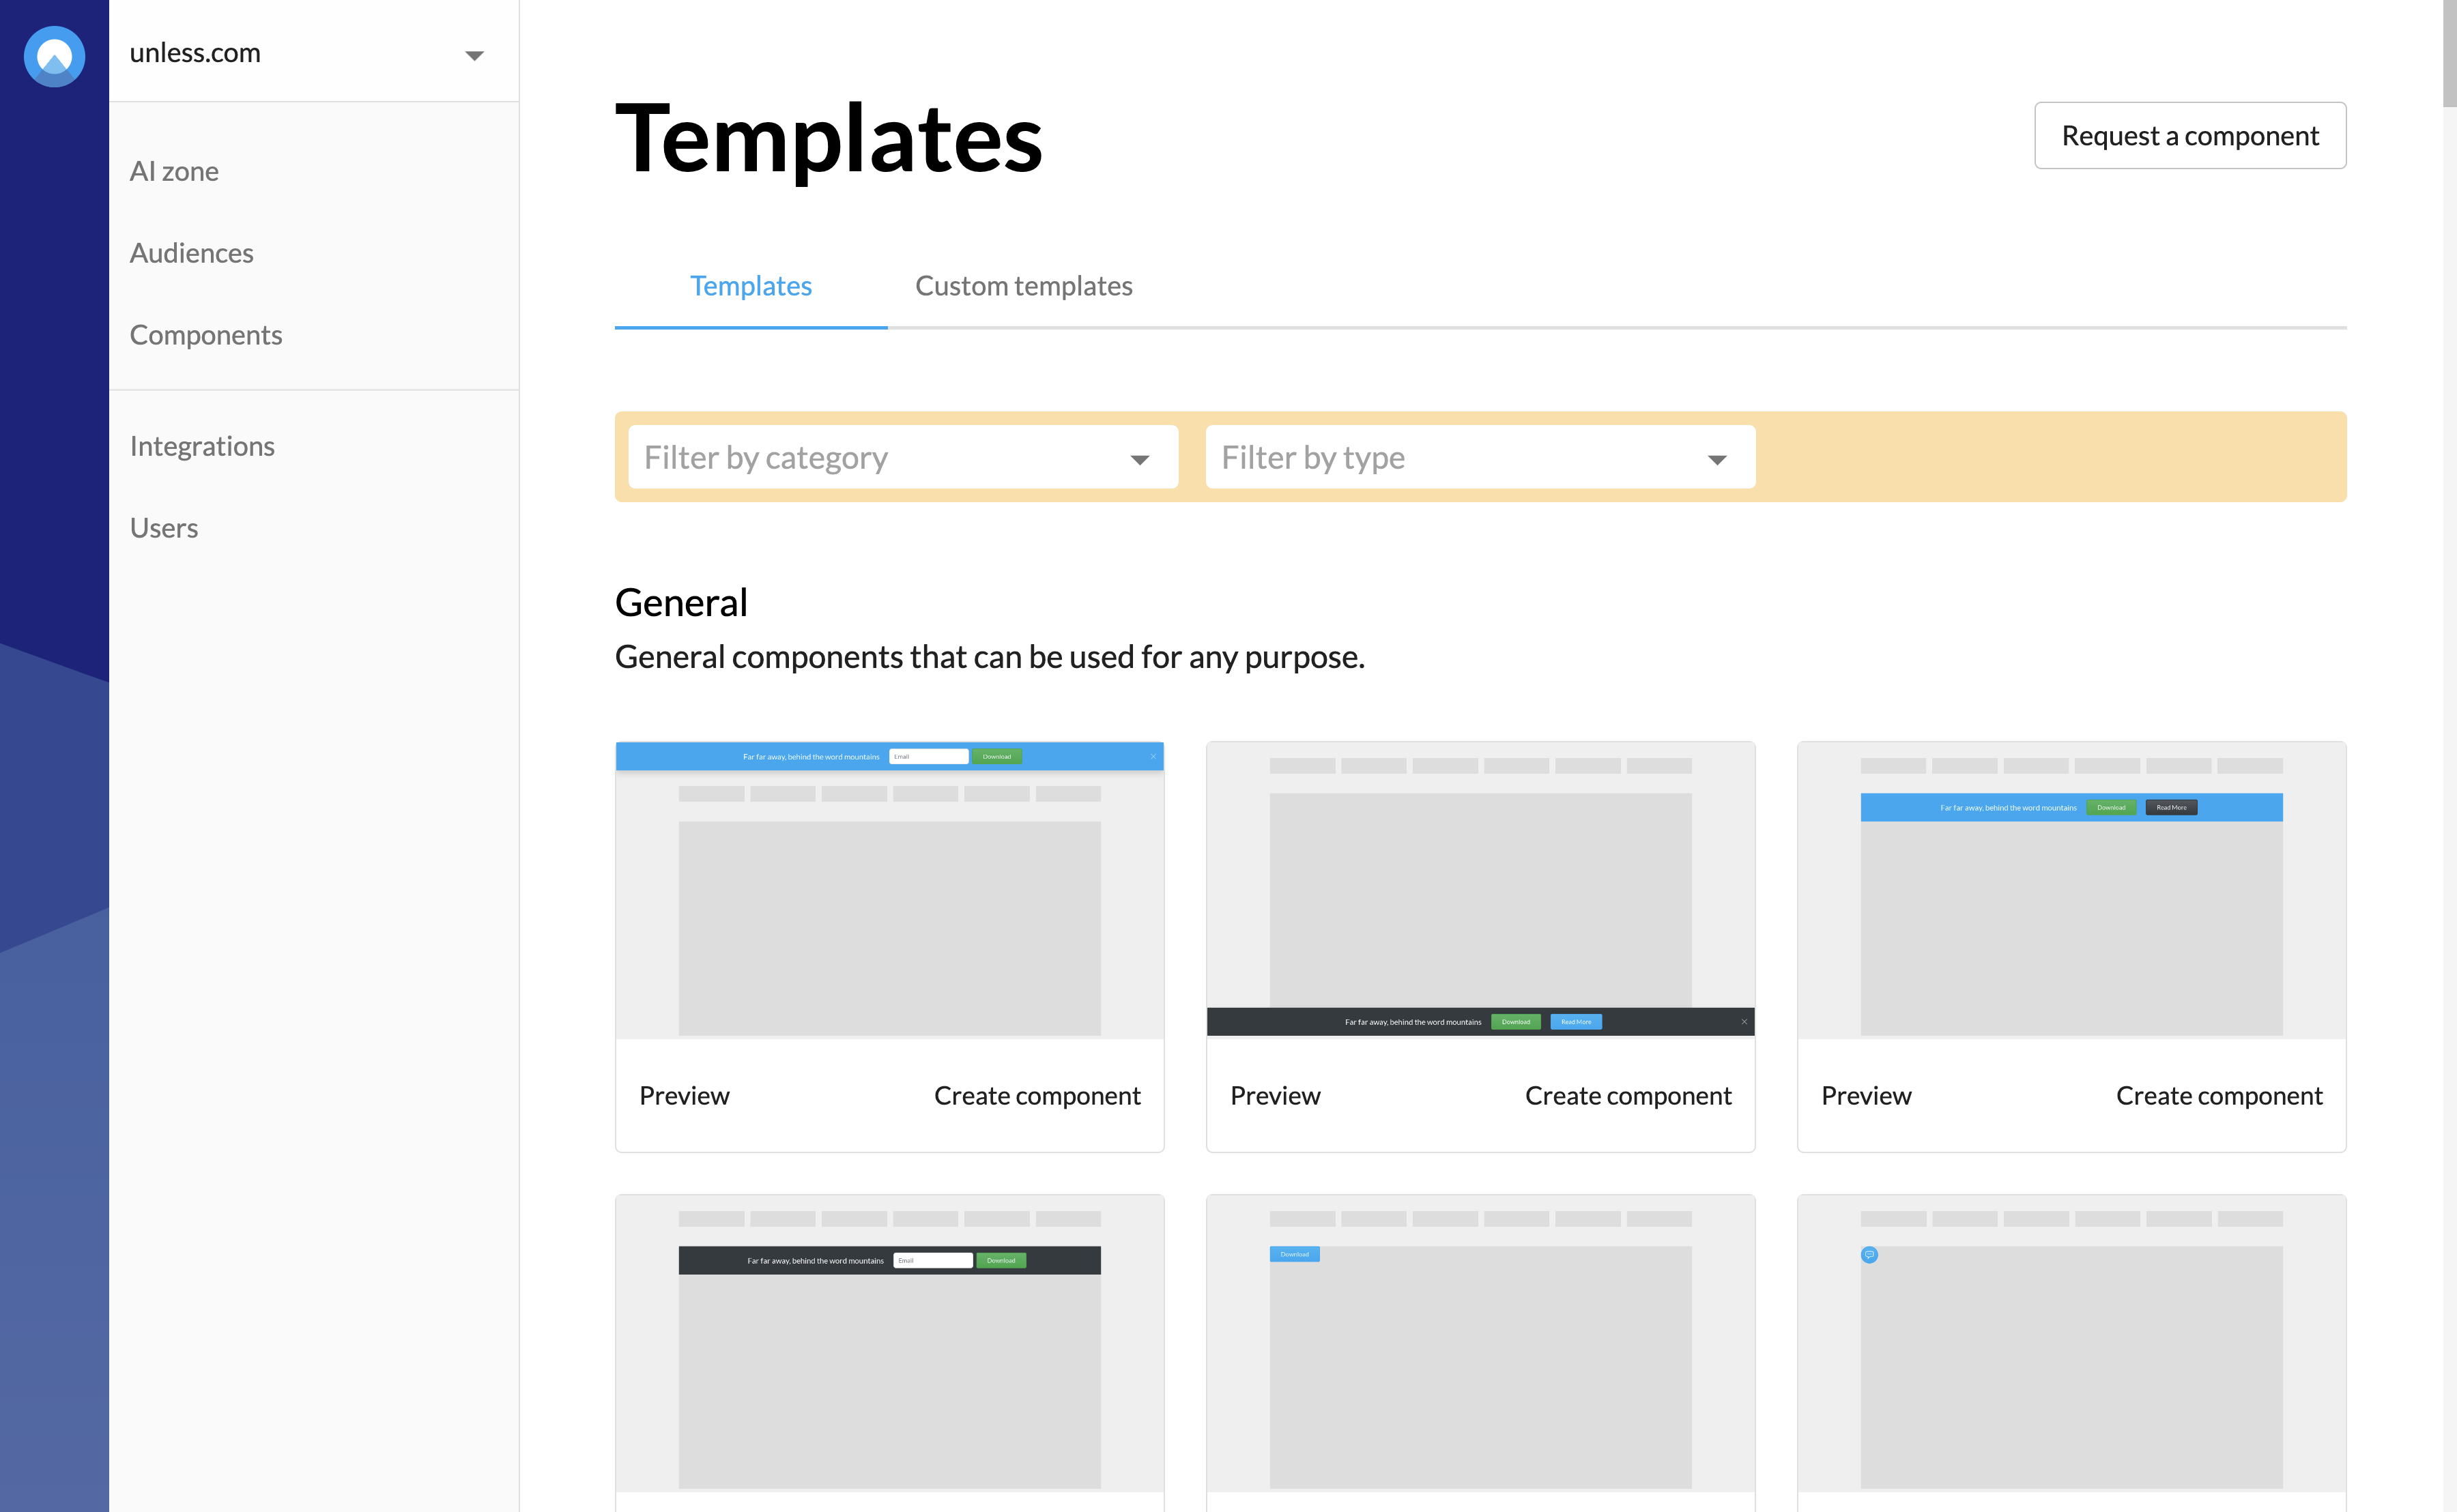Image resolution: width=2457 pixels, height=1512 pixels.
Task: Open the Filter by type dropdown
Action: (x=1479, y=457)
